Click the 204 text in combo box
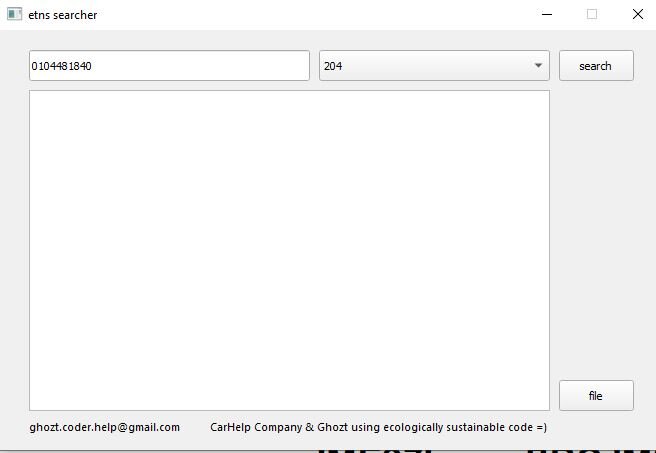This screenshot has width=656, height=453. tap(333, 66)
